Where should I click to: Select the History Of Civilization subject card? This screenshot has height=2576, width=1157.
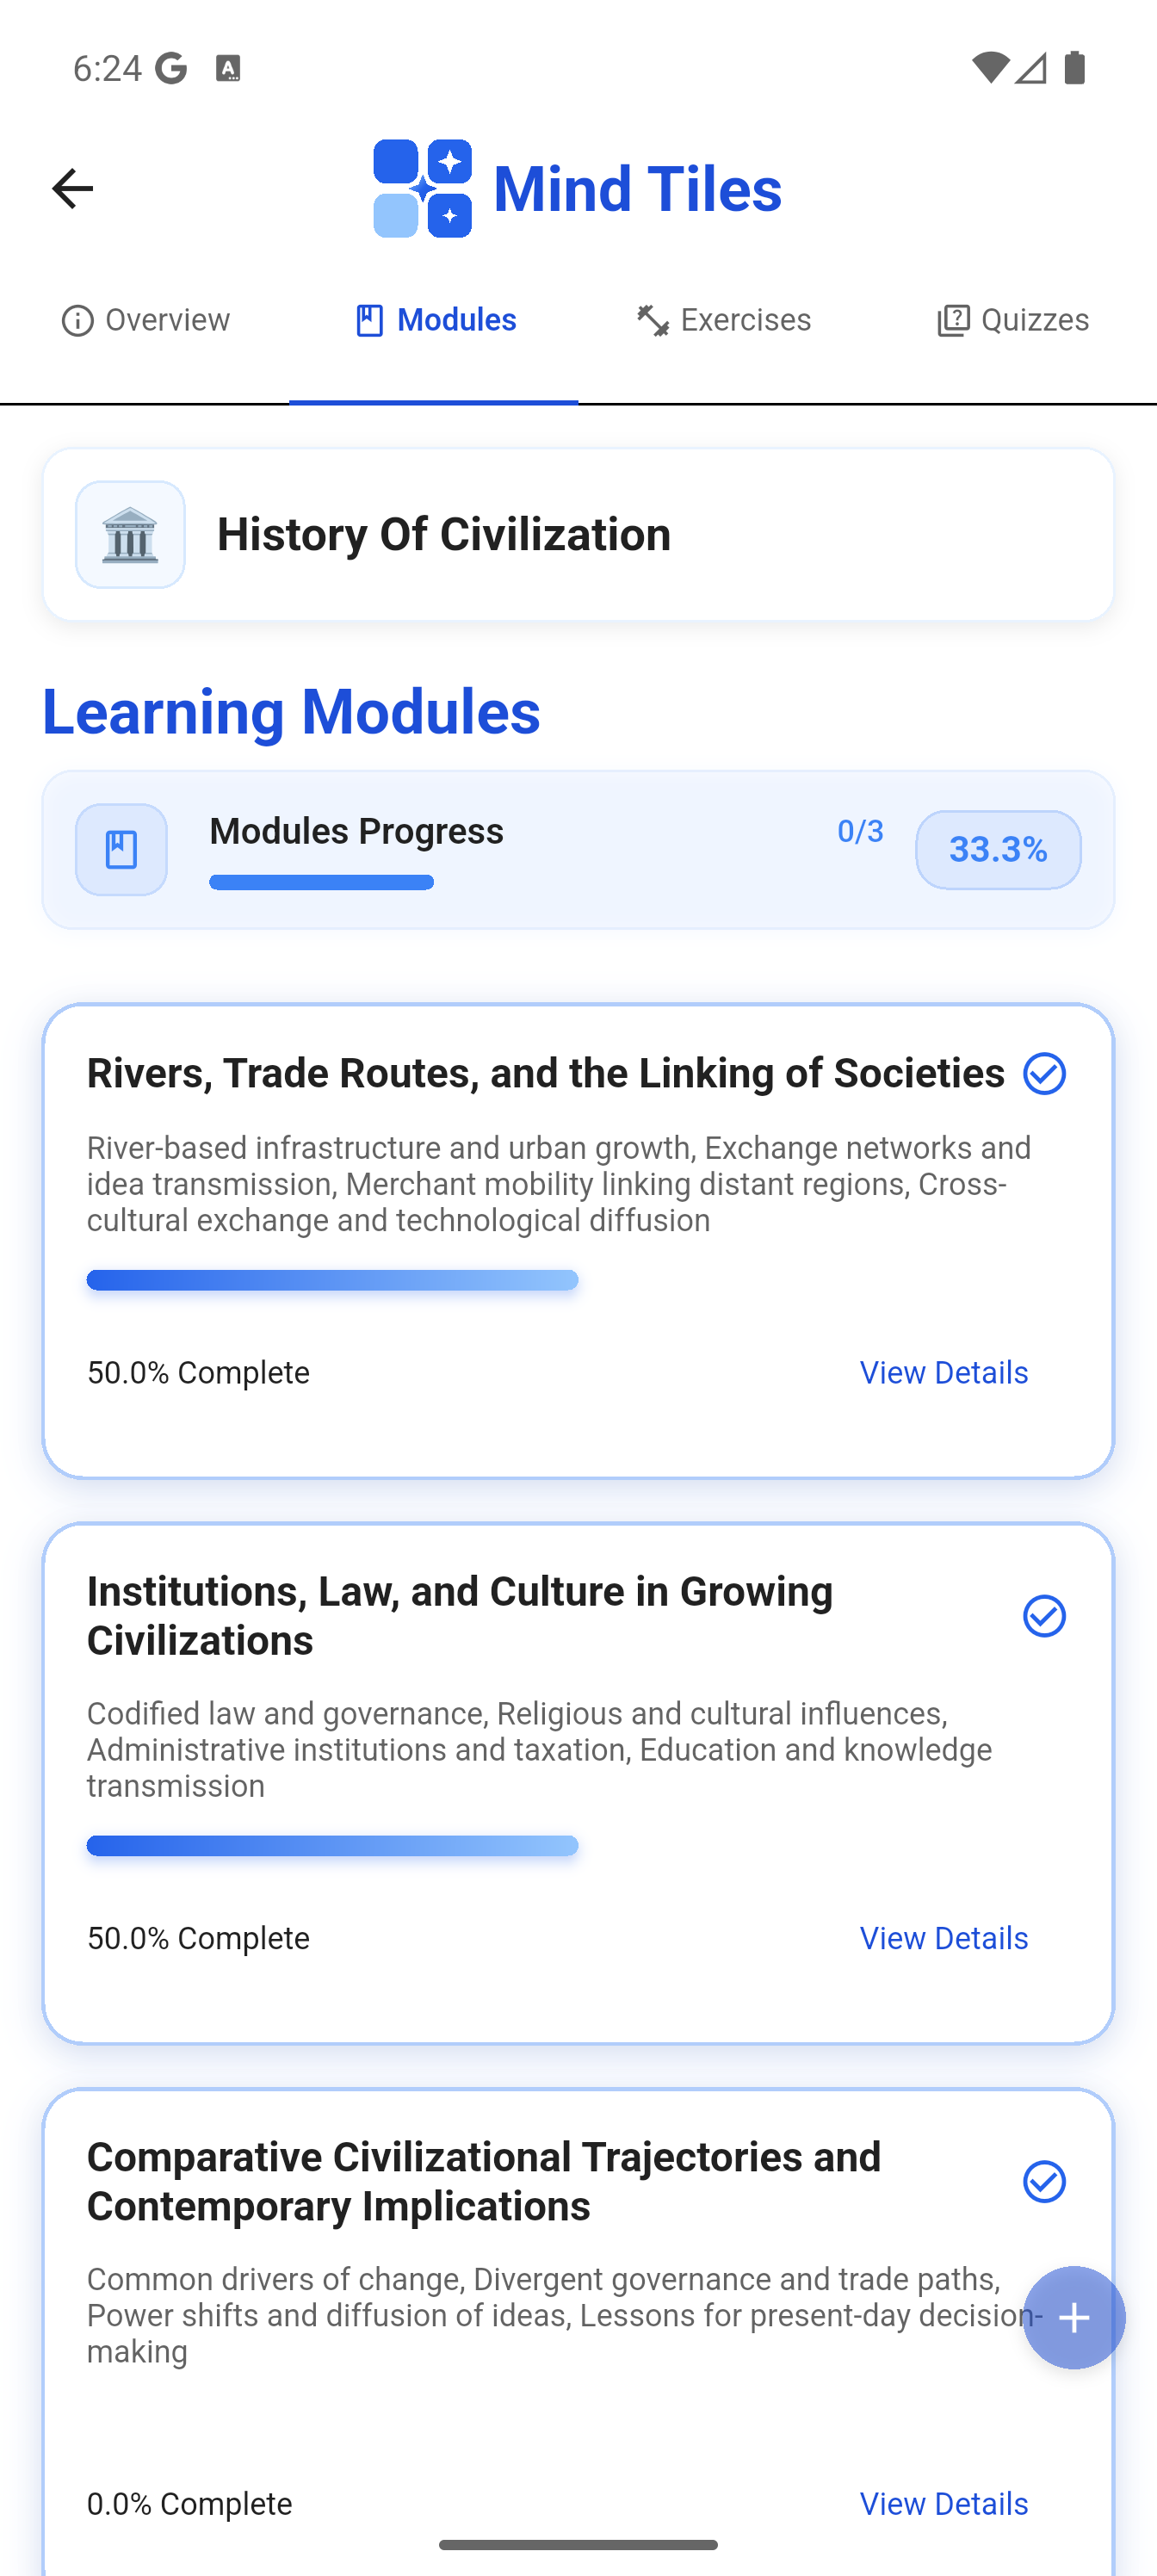pyautogui.click(x=578, y=533)
